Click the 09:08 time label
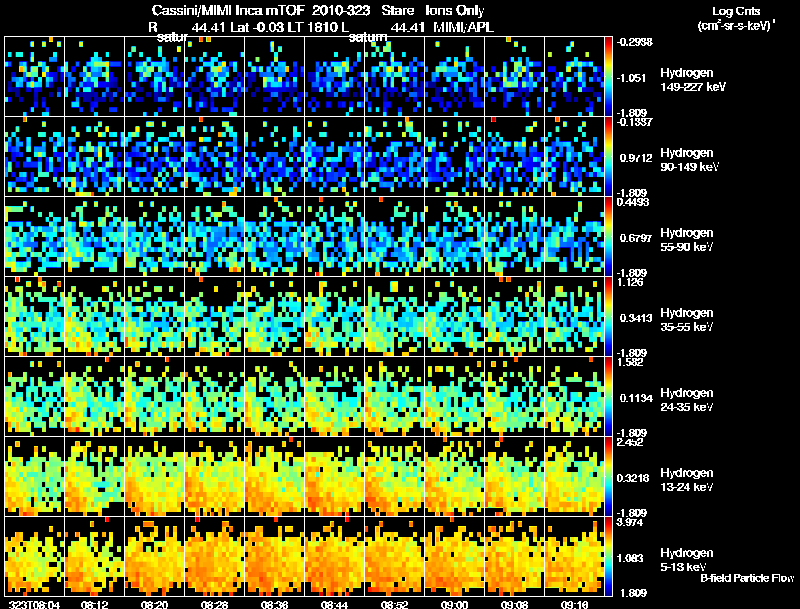 point(514,604)
